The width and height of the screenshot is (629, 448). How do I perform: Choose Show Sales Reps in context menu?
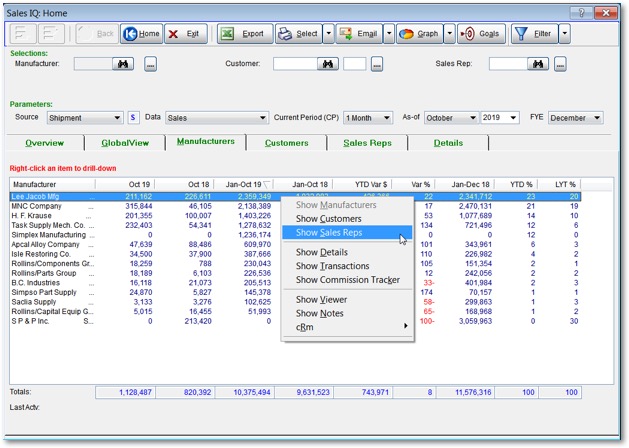coord(347,233)
